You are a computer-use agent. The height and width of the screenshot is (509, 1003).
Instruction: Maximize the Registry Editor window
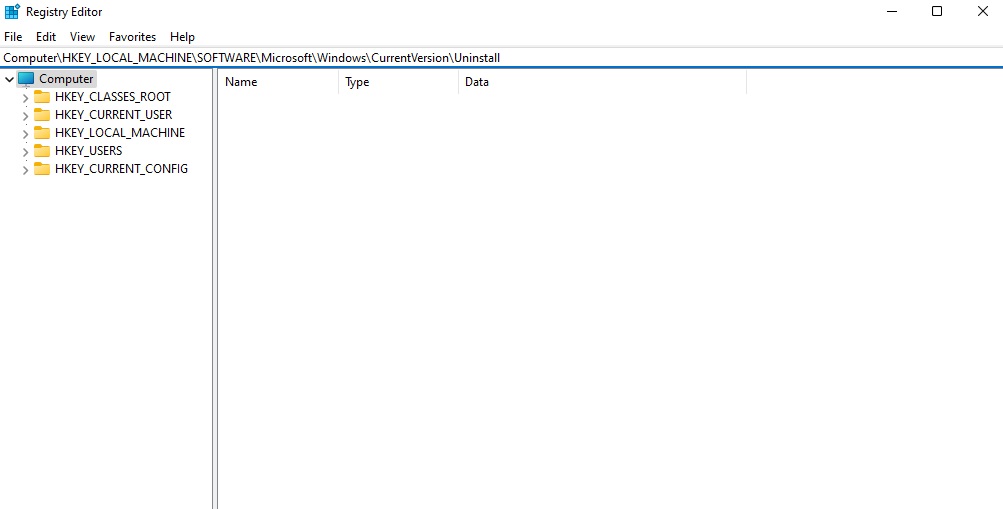[x=937, y=12]
